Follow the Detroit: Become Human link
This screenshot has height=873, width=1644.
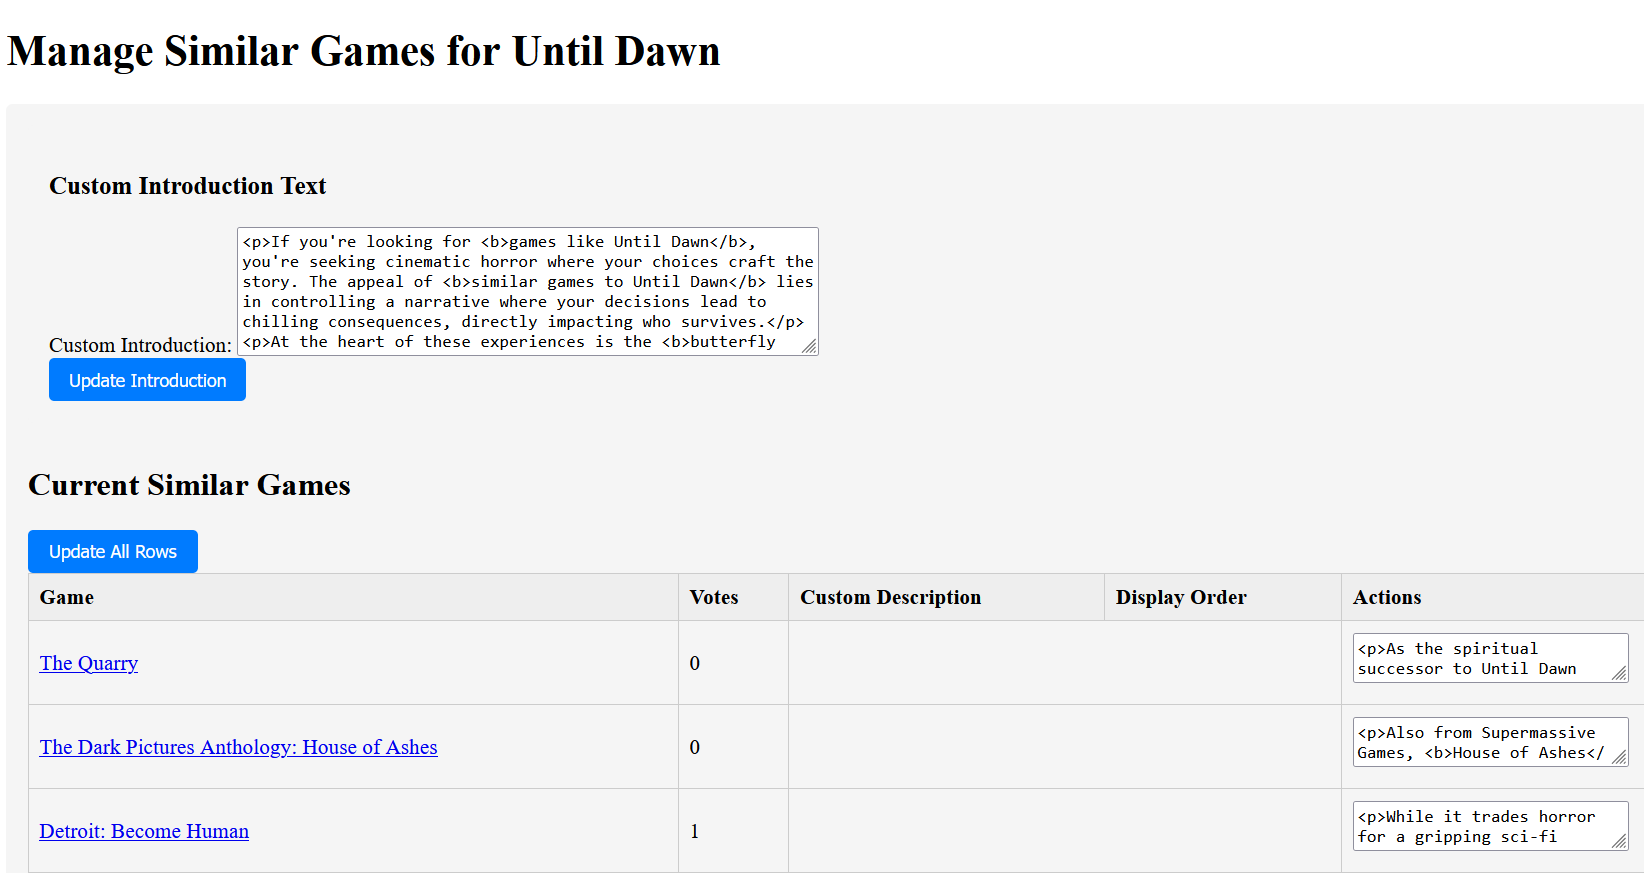[x=144, y=831]
